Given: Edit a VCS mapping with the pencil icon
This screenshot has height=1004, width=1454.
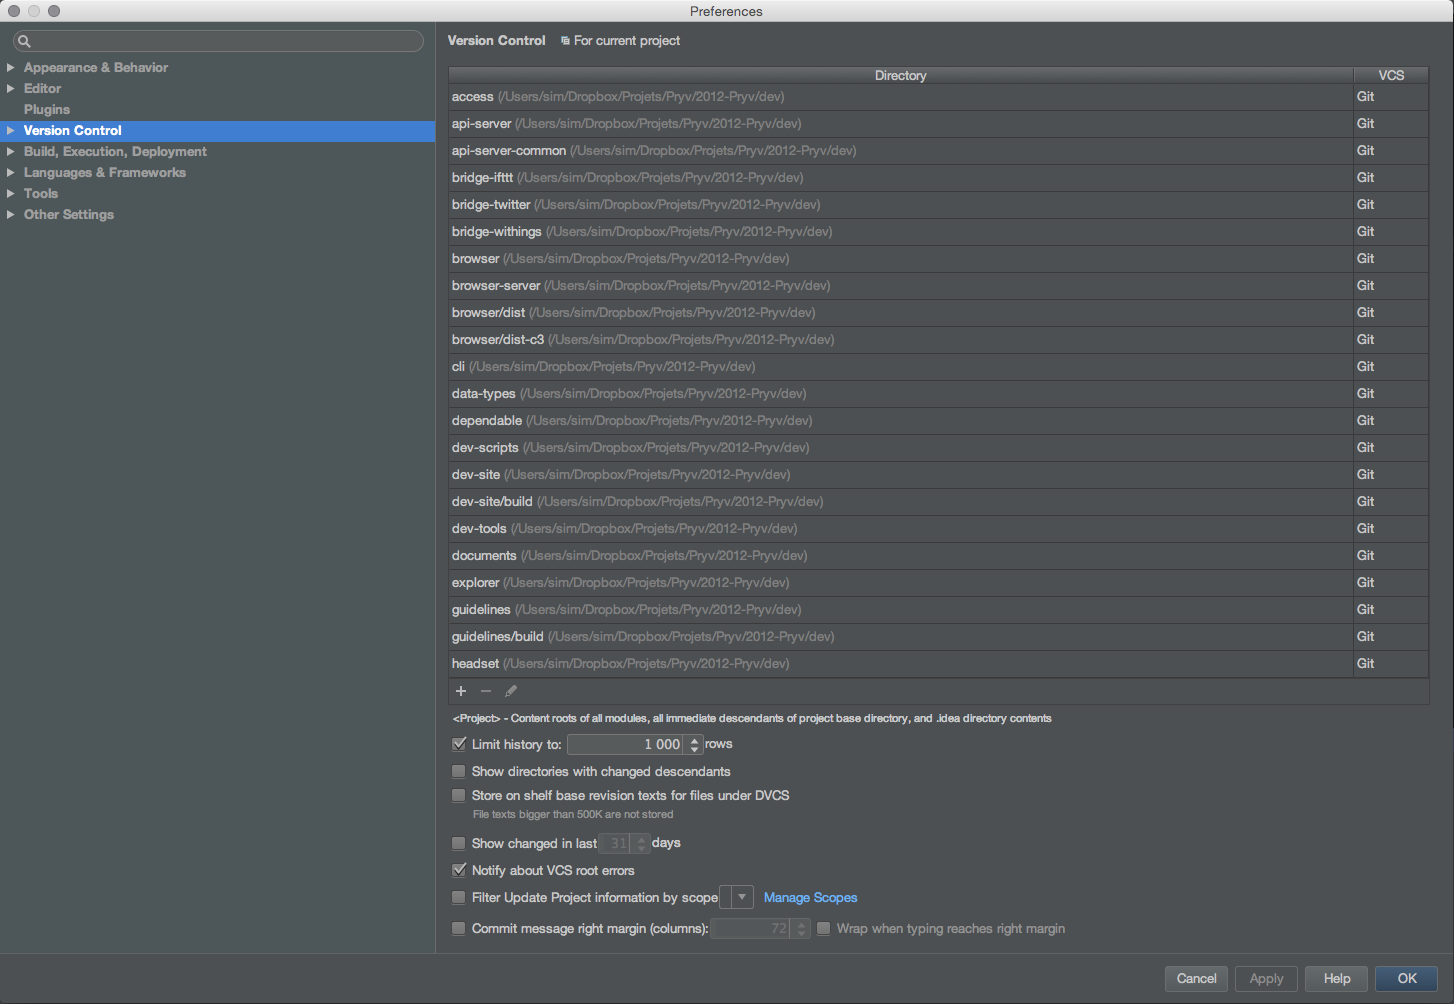Looking at the screenshot, I should (511, 690).
